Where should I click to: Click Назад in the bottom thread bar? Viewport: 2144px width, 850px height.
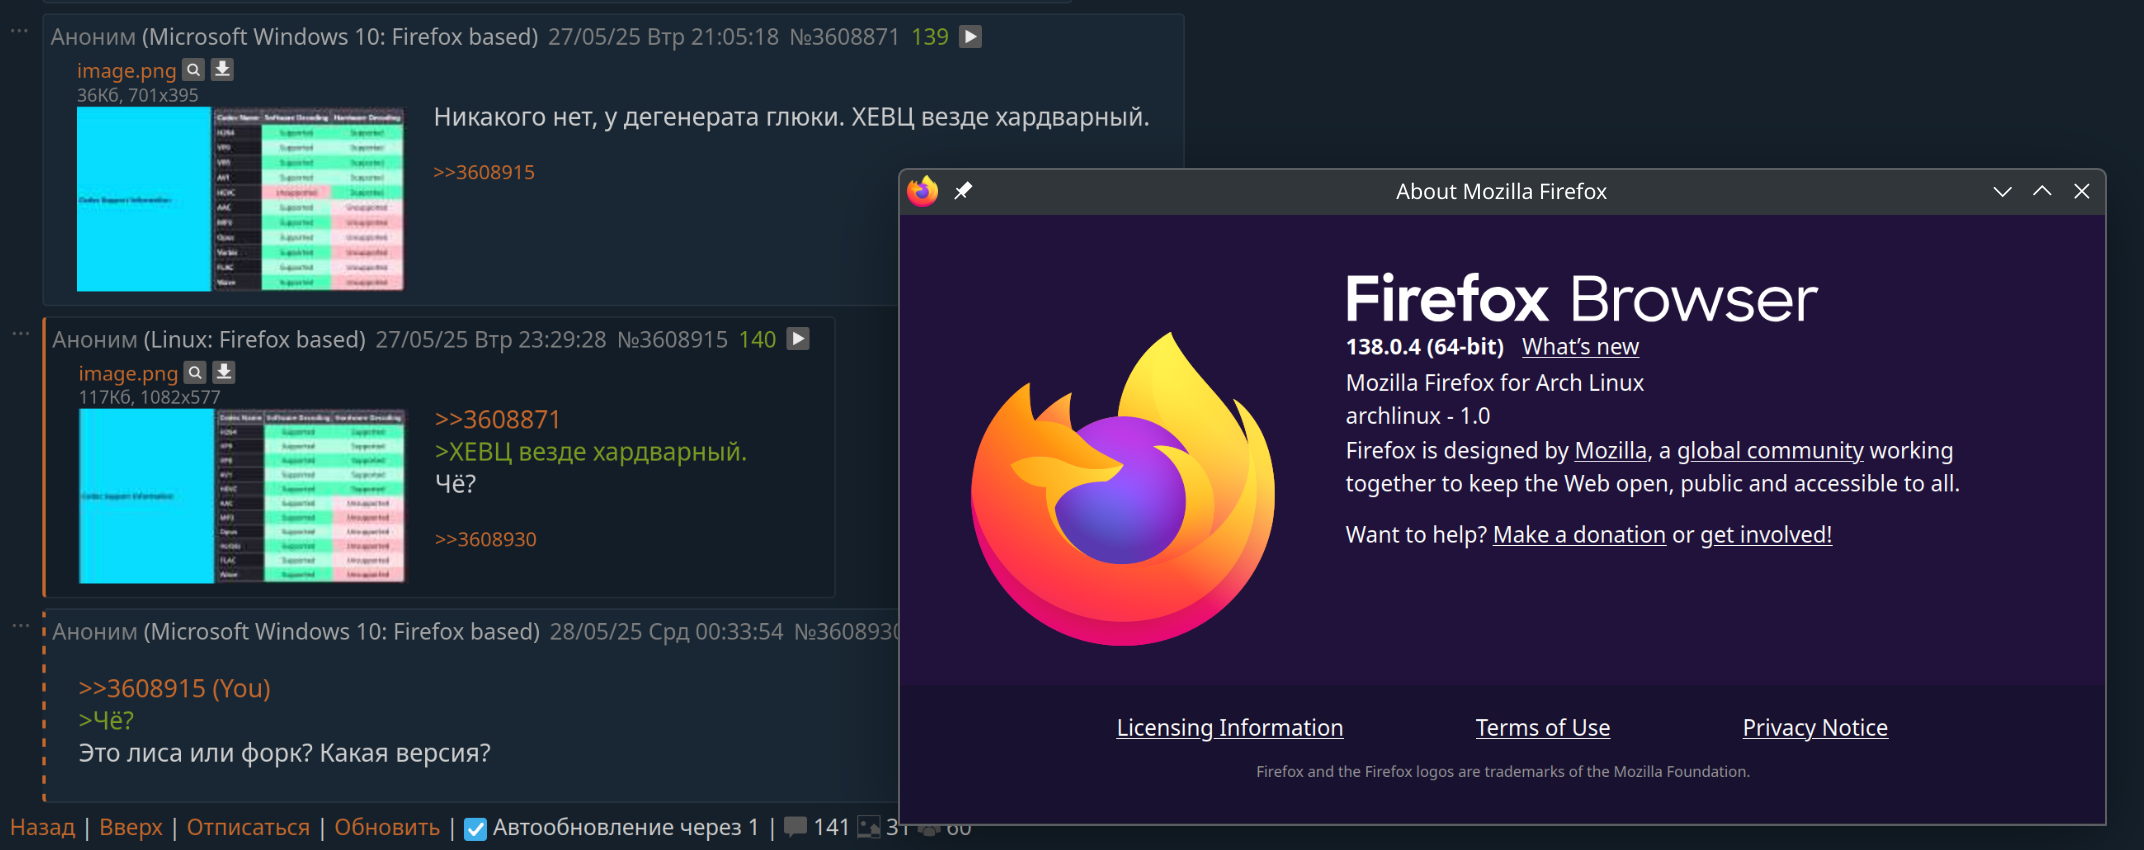tap(43, 828)
